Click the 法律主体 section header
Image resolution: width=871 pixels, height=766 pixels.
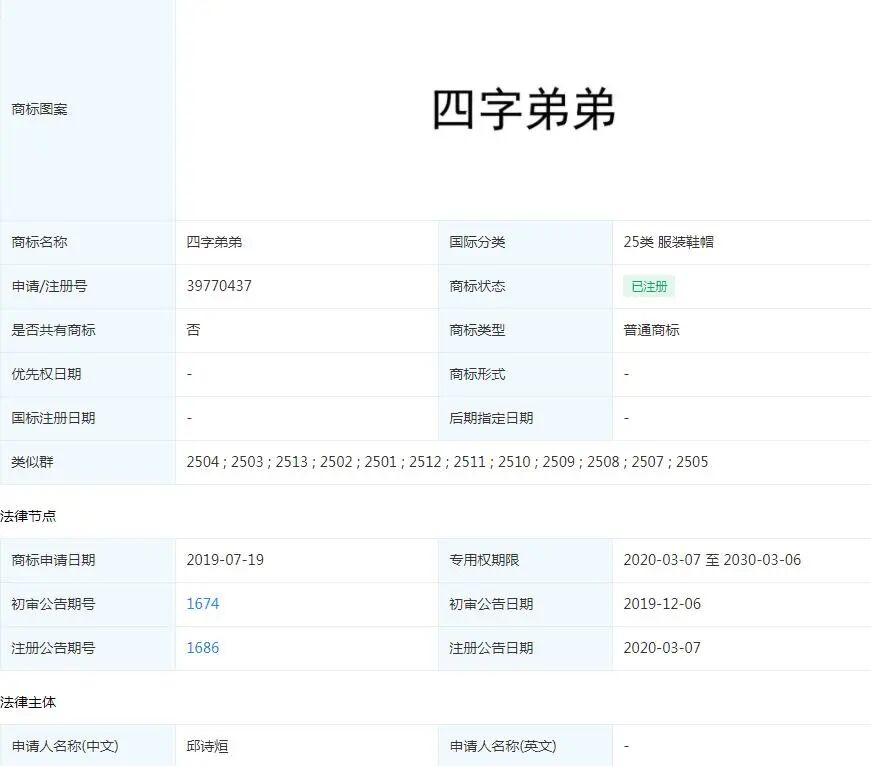pos(30,702)
